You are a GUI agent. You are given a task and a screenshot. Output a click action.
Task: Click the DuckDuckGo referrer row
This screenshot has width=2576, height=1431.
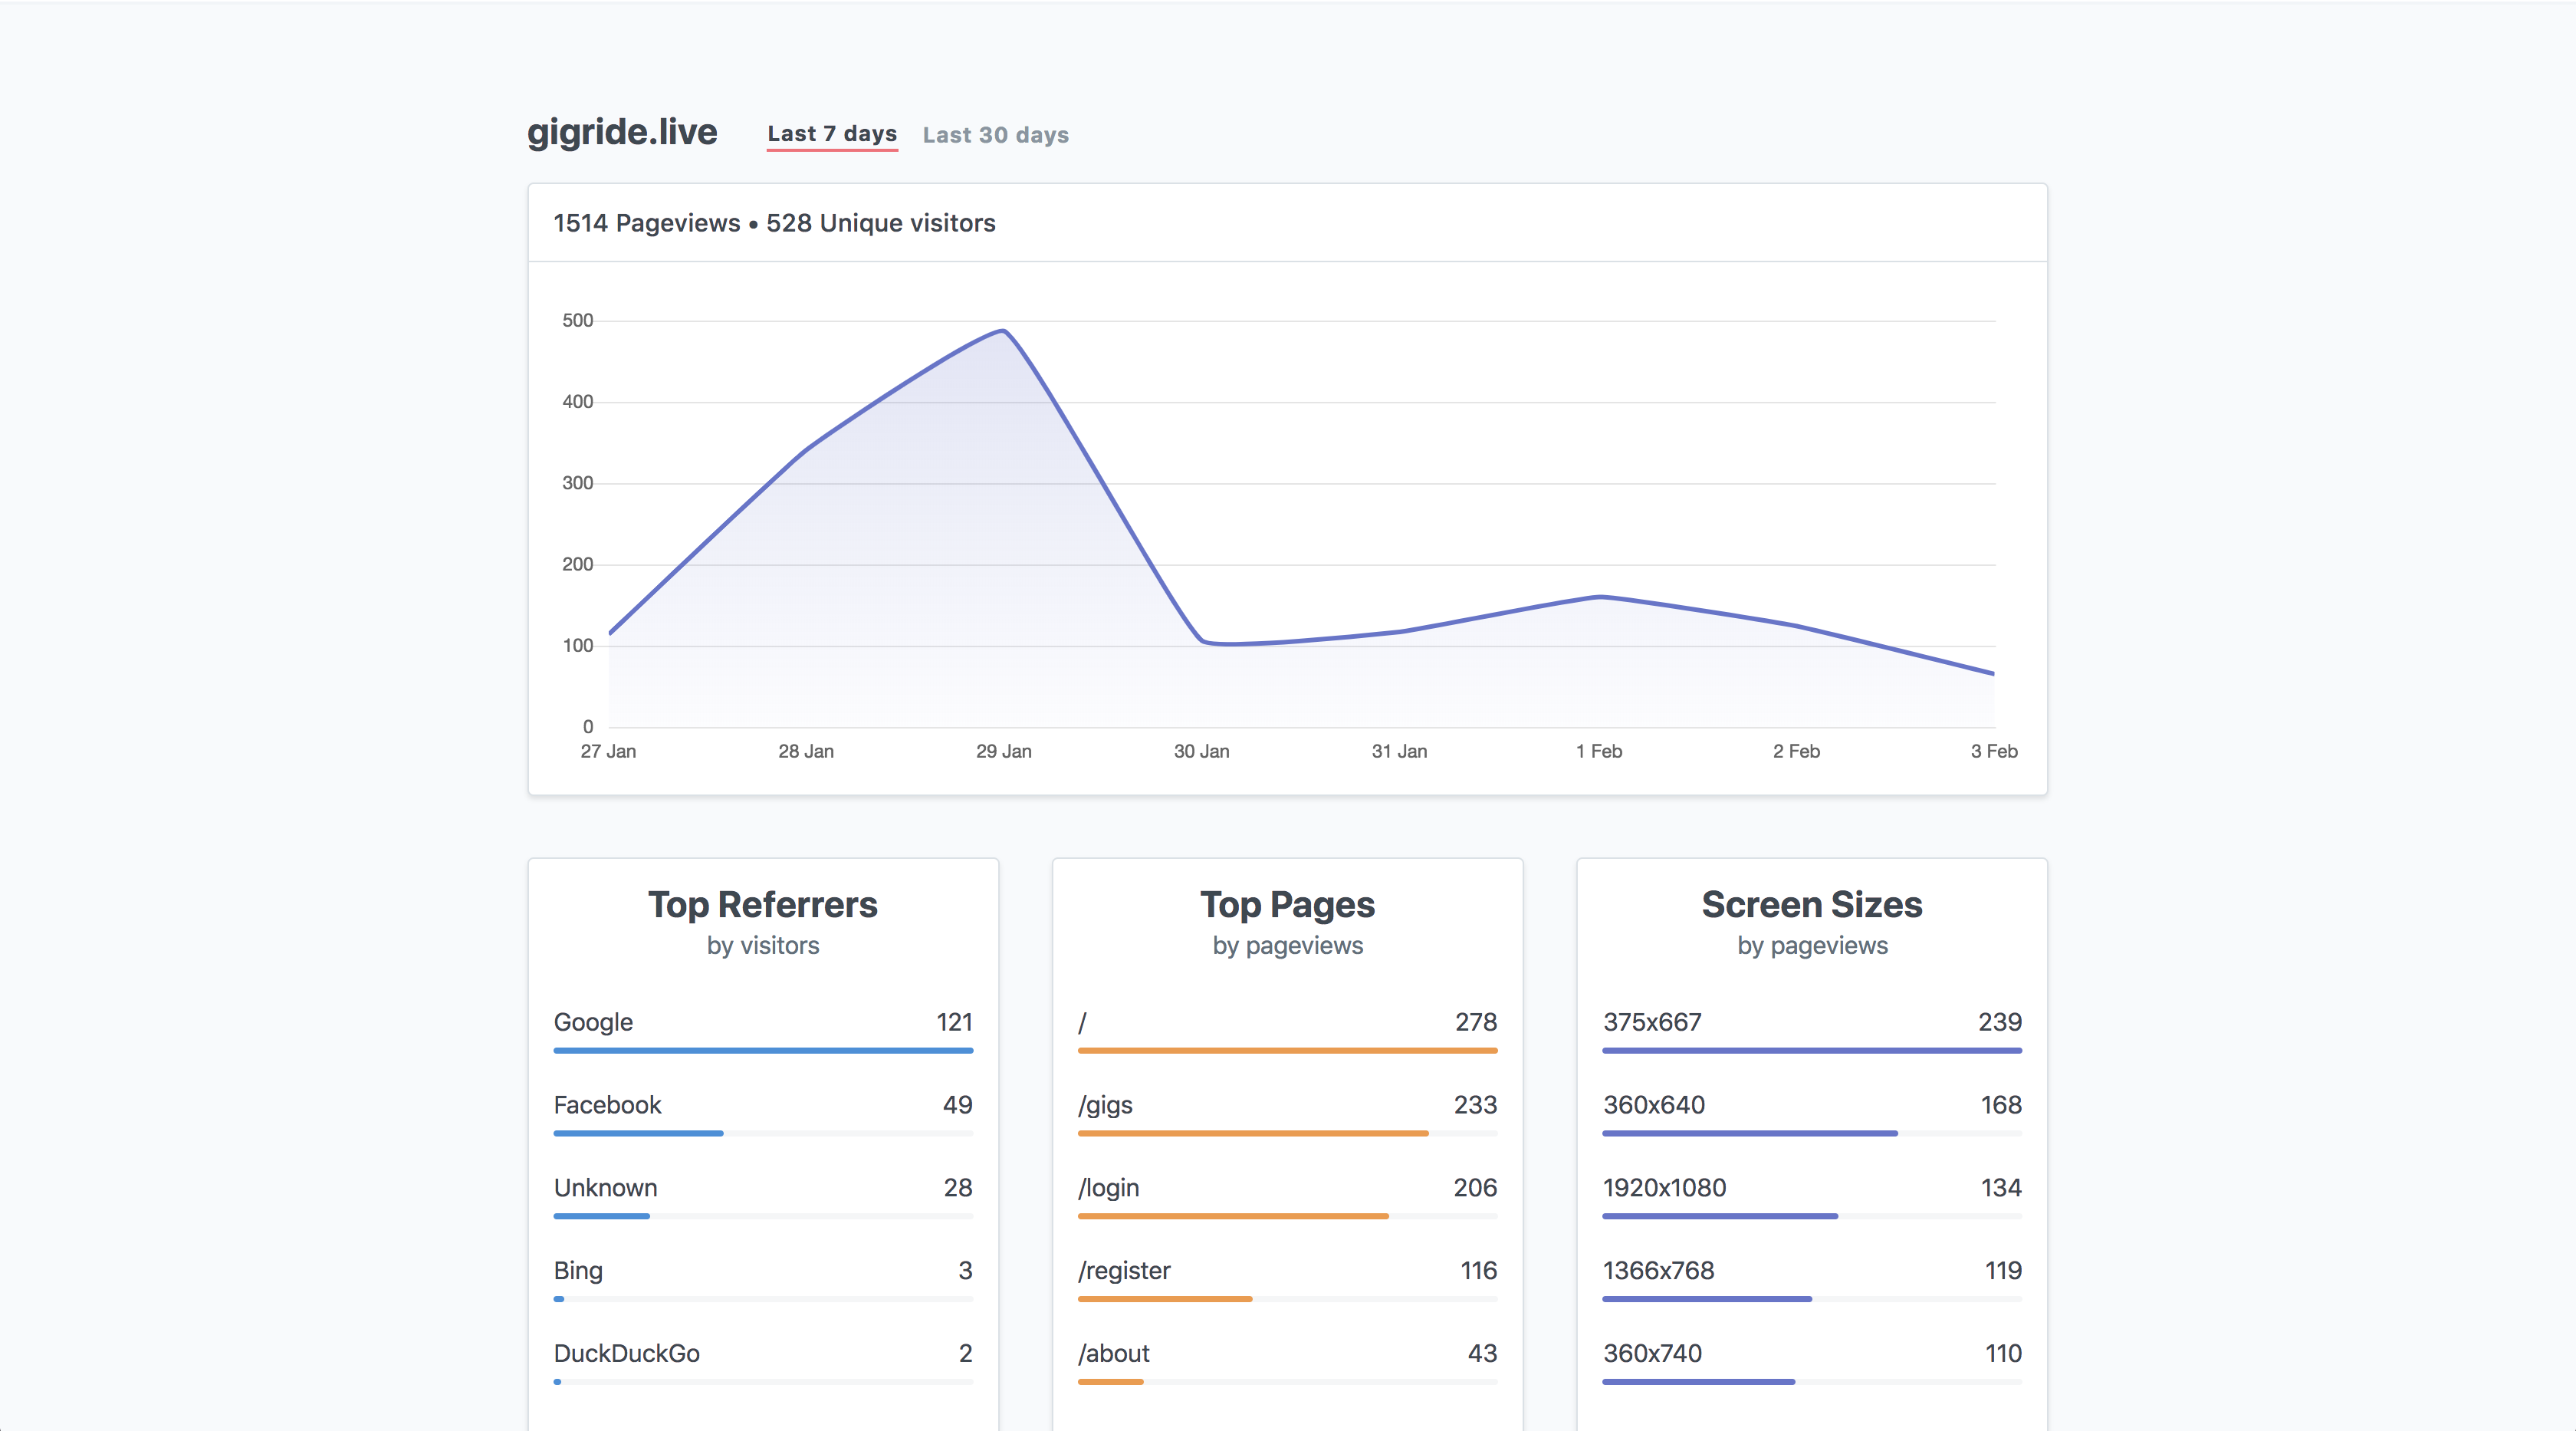[626, 1354]
